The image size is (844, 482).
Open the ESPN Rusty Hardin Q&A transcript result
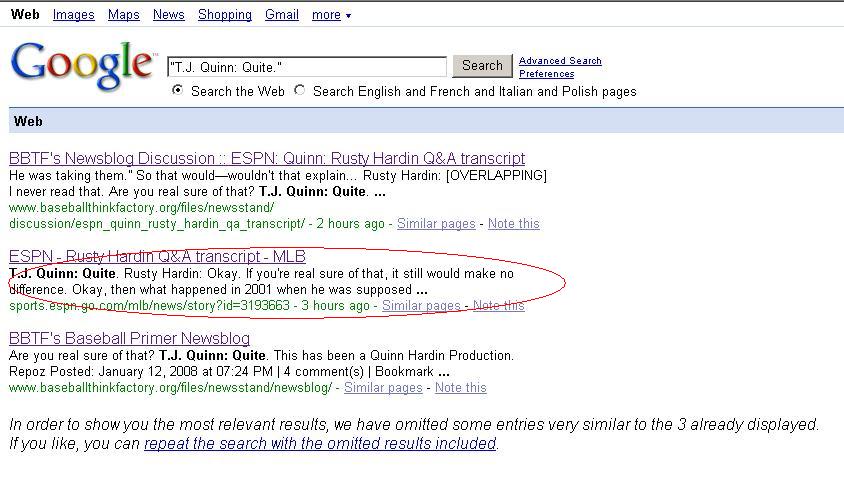tap(157, 257)
